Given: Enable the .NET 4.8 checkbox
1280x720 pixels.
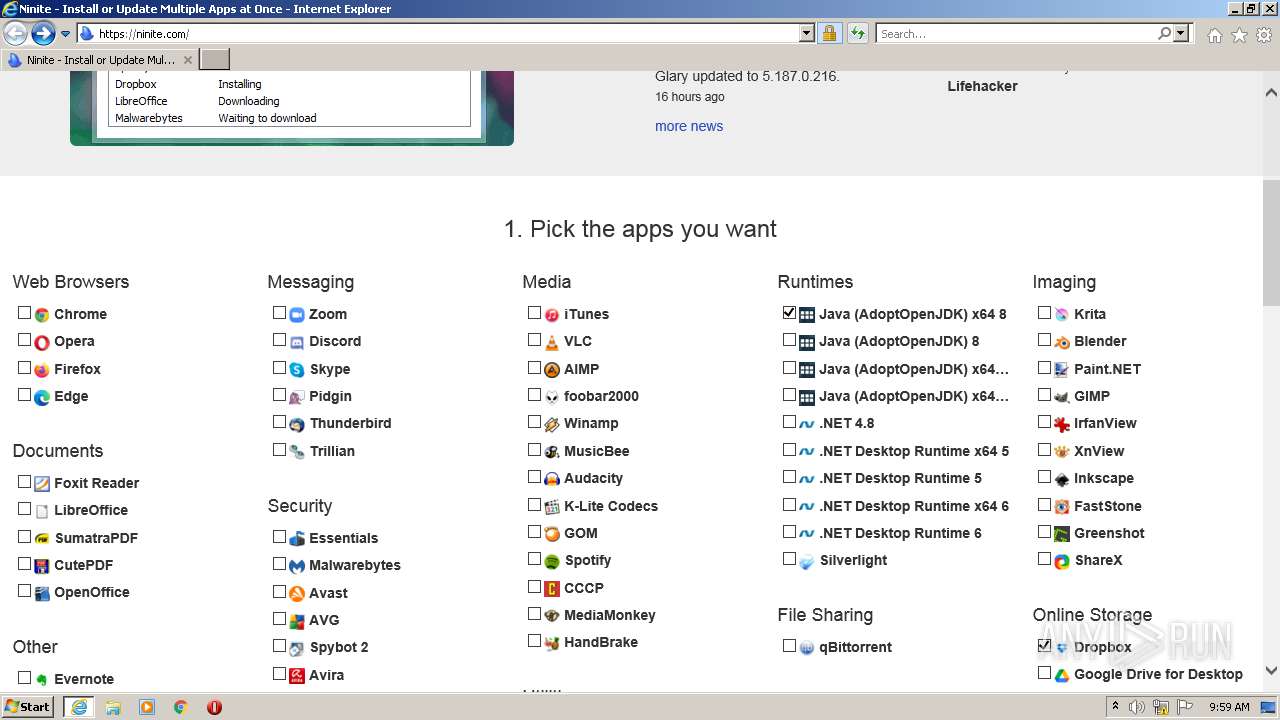Looking at the screenshot, I should pos(789,422).
